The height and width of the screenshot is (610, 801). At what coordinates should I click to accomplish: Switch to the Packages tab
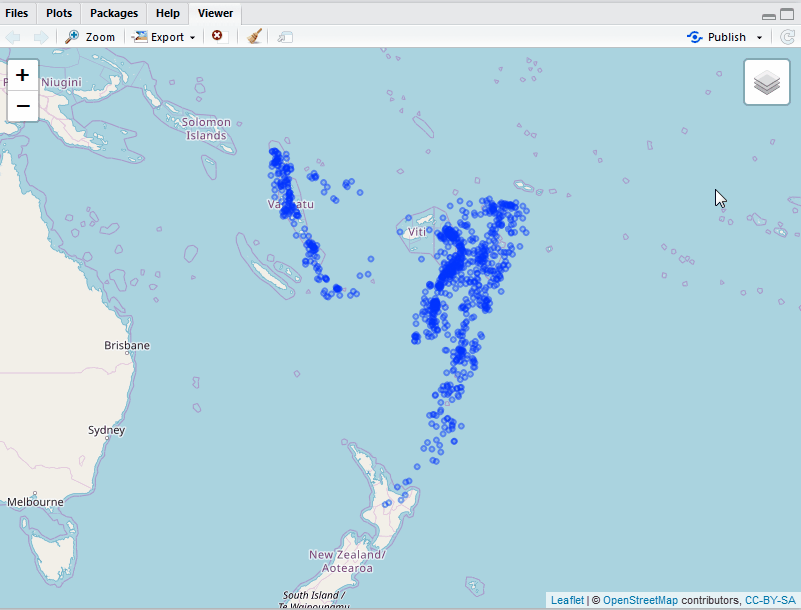click(x=113, y=13)
